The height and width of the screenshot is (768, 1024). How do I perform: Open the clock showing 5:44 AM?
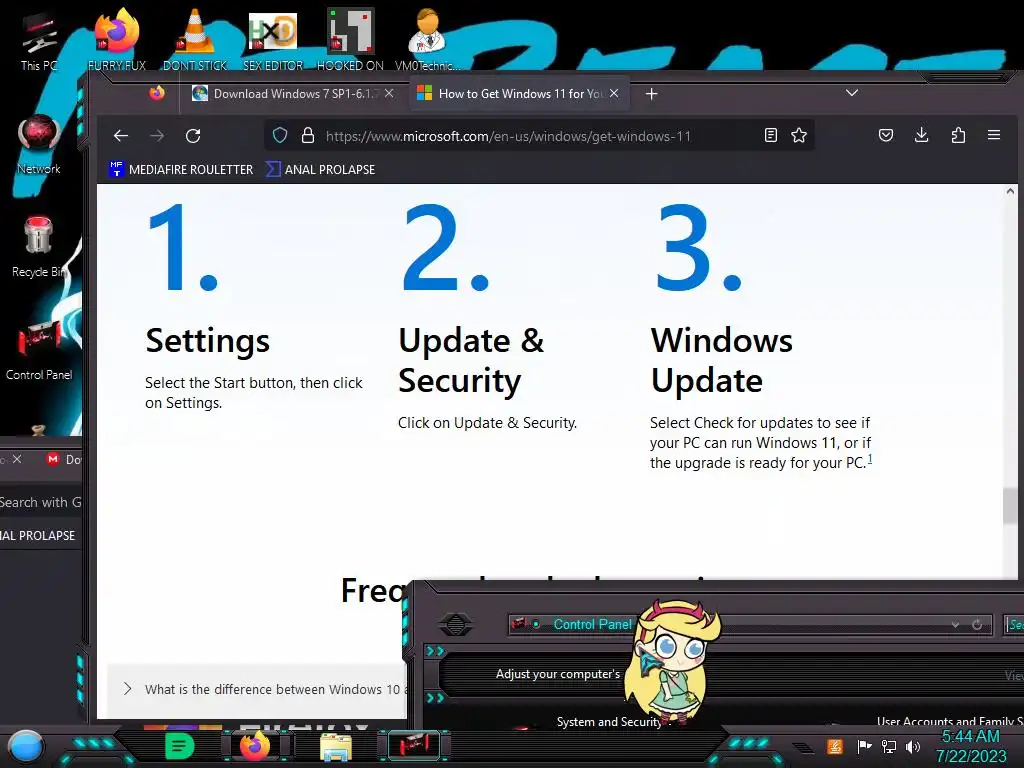click(x=971, y=746)
